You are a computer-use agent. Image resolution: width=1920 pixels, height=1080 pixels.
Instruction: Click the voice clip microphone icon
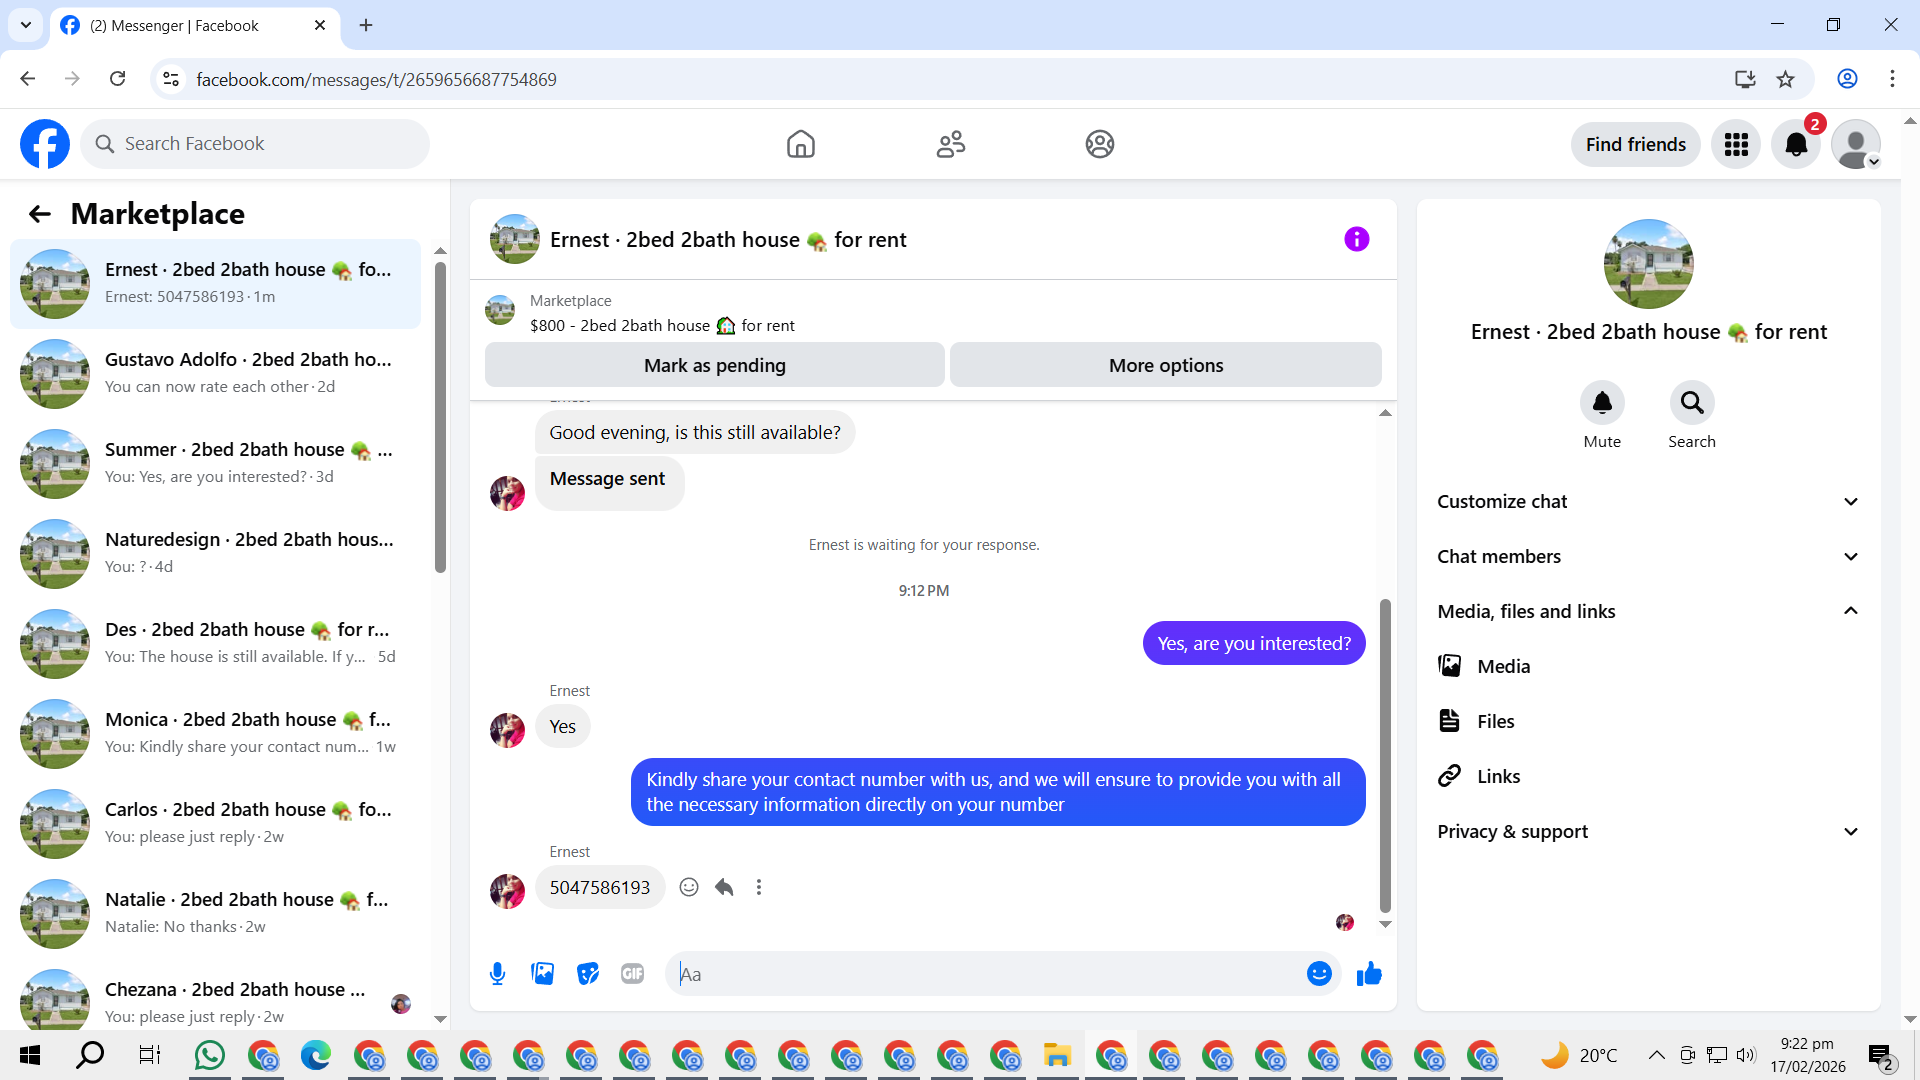pos(497,973)
